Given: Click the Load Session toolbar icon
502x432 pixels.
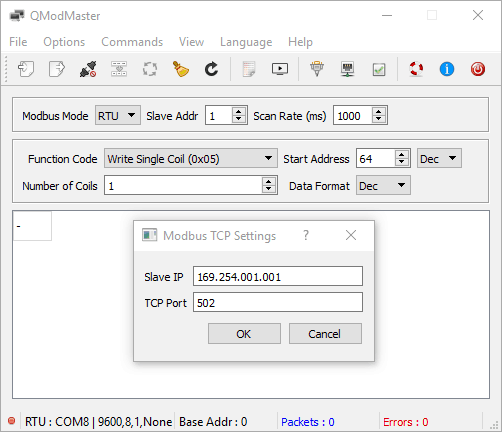Looking at the screenshot, I should pyautogui.click(x=26, y=69).
